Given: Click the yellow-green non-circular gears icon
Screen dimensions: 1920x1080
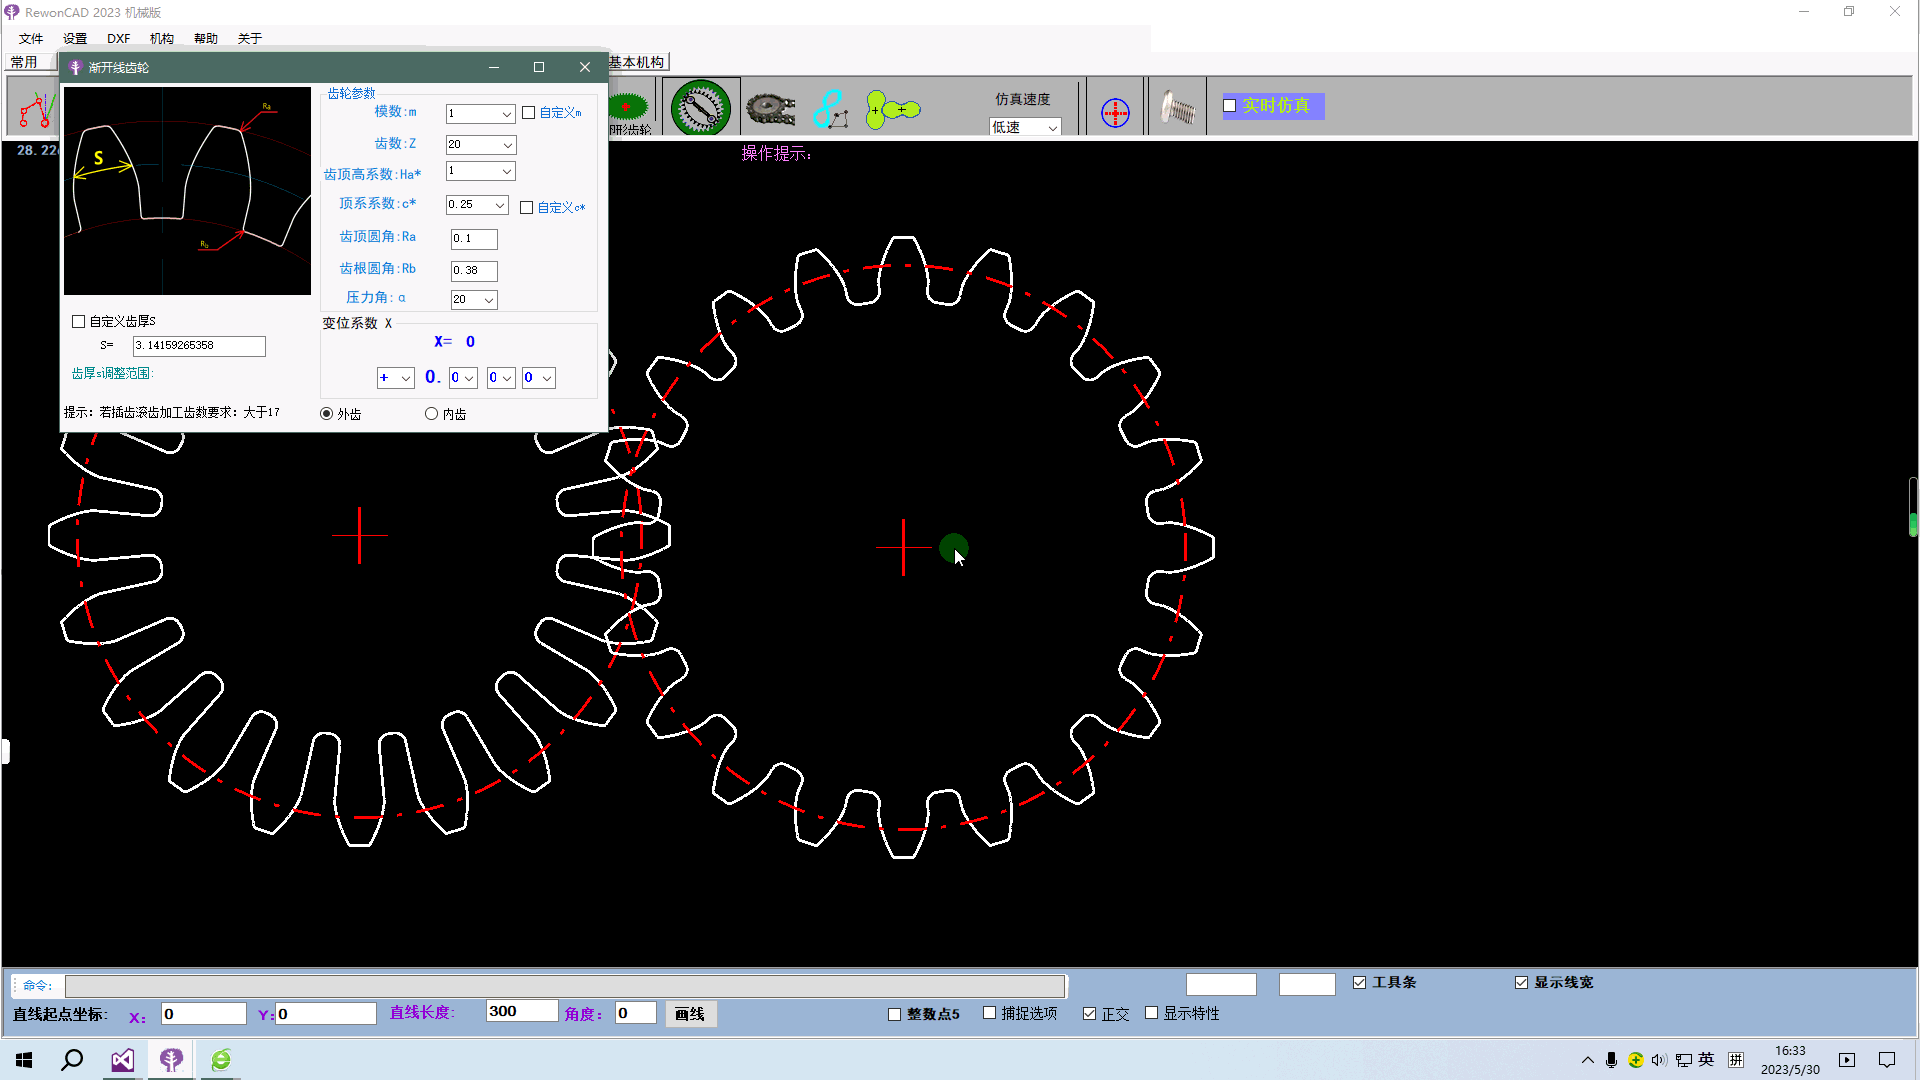Looking at the screenshot, I should pyautogui.click(x=892, y=109).
